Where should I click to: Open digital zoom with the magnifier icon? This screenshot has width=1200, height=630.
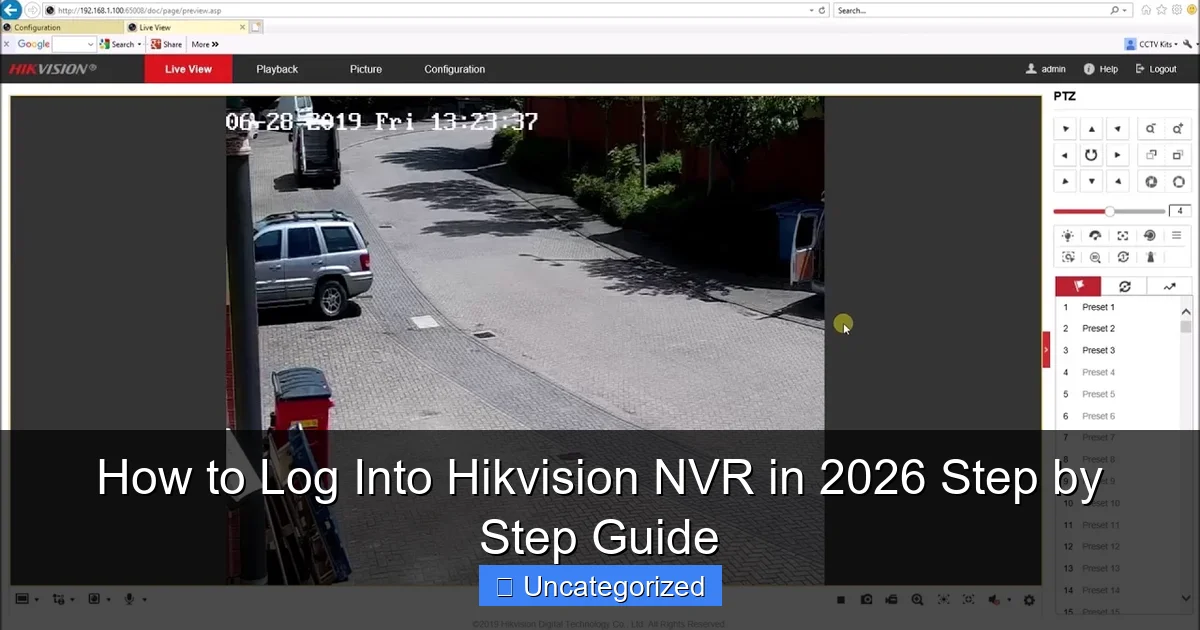pyautogui.click(x=918, y=599)
